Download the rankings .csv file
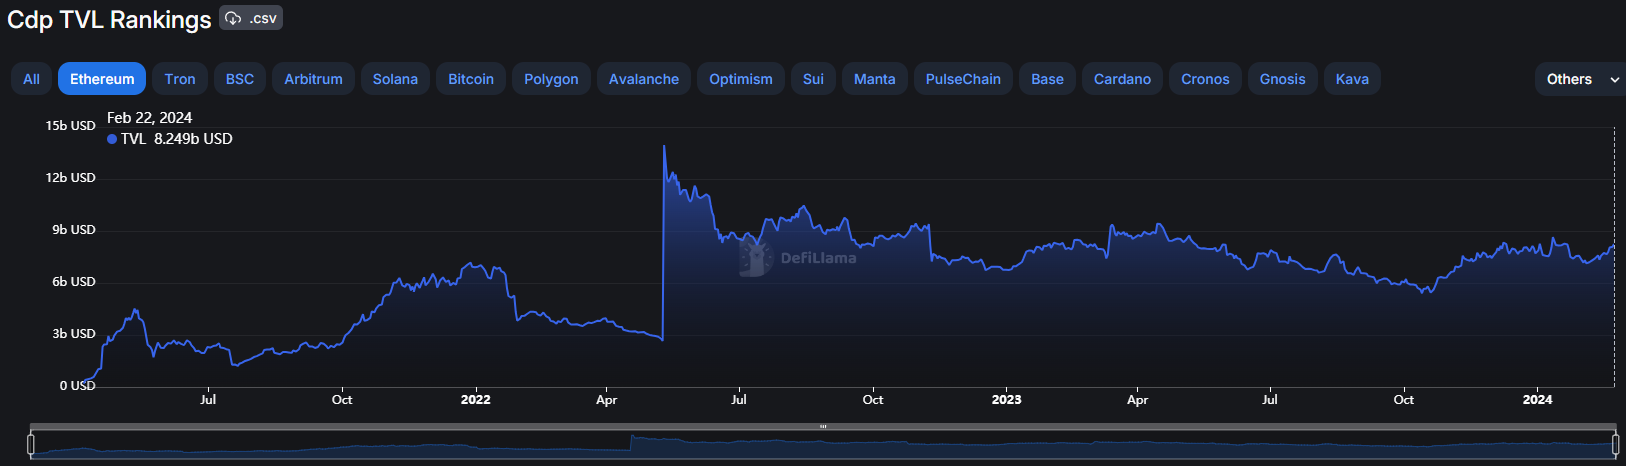Viewport: 1626px width, 466px height. tap(251, 18)
